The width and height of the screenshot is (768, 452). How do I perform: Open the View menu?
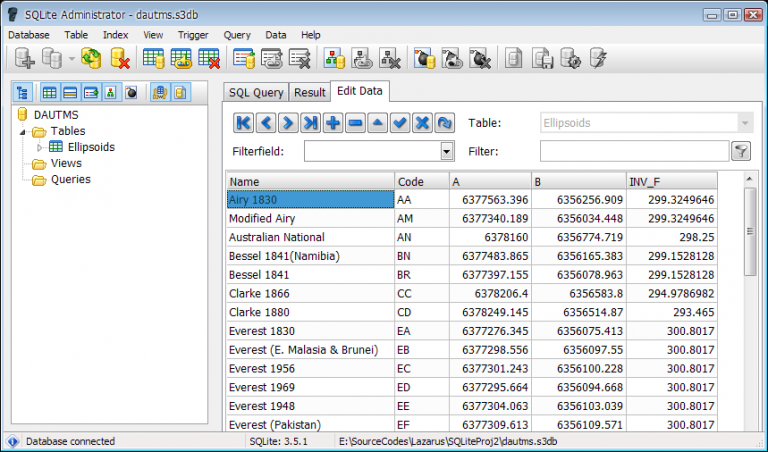click(x=153, y=35)
